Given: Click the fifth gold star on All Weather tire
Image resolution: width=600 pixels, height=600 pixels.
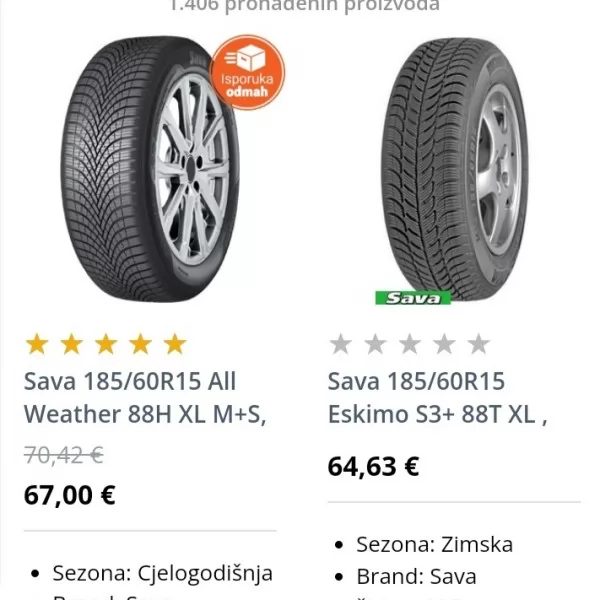Looking at the screenshot, I should [175, 345].
